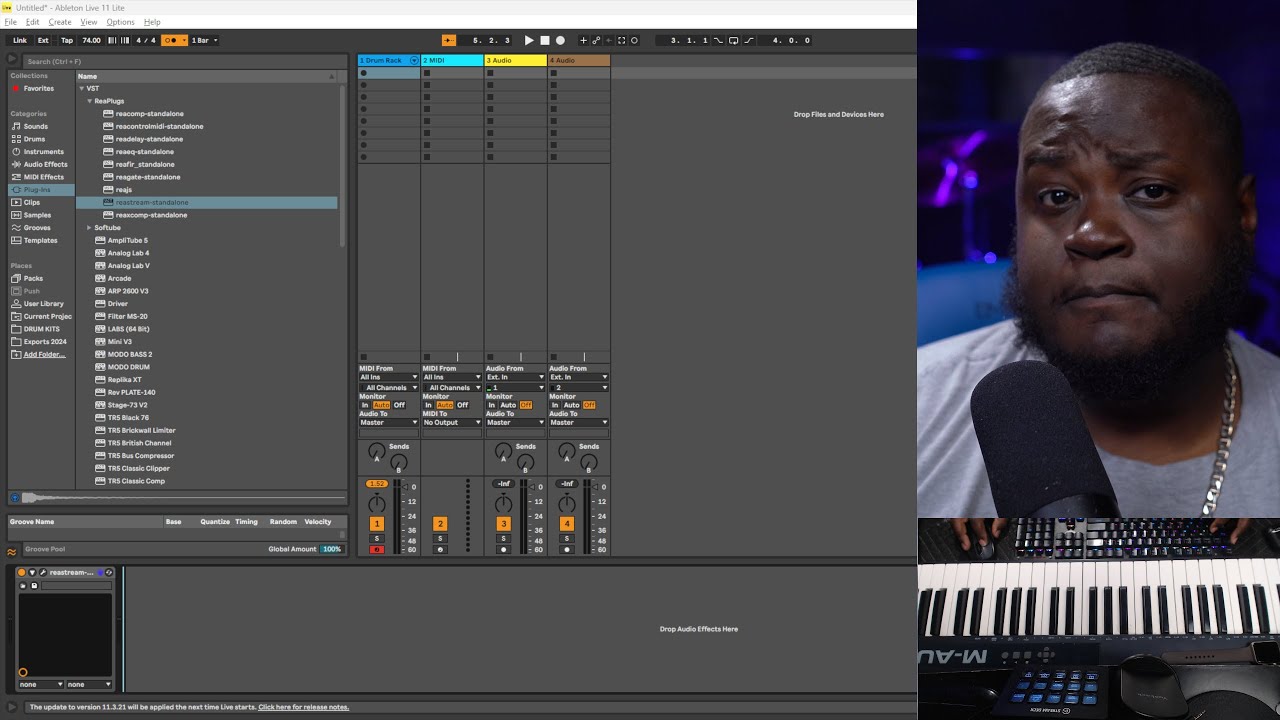The width and height of the screenshot is (1280, 720).
Task: Open the File menu
Action: (11, 22)
